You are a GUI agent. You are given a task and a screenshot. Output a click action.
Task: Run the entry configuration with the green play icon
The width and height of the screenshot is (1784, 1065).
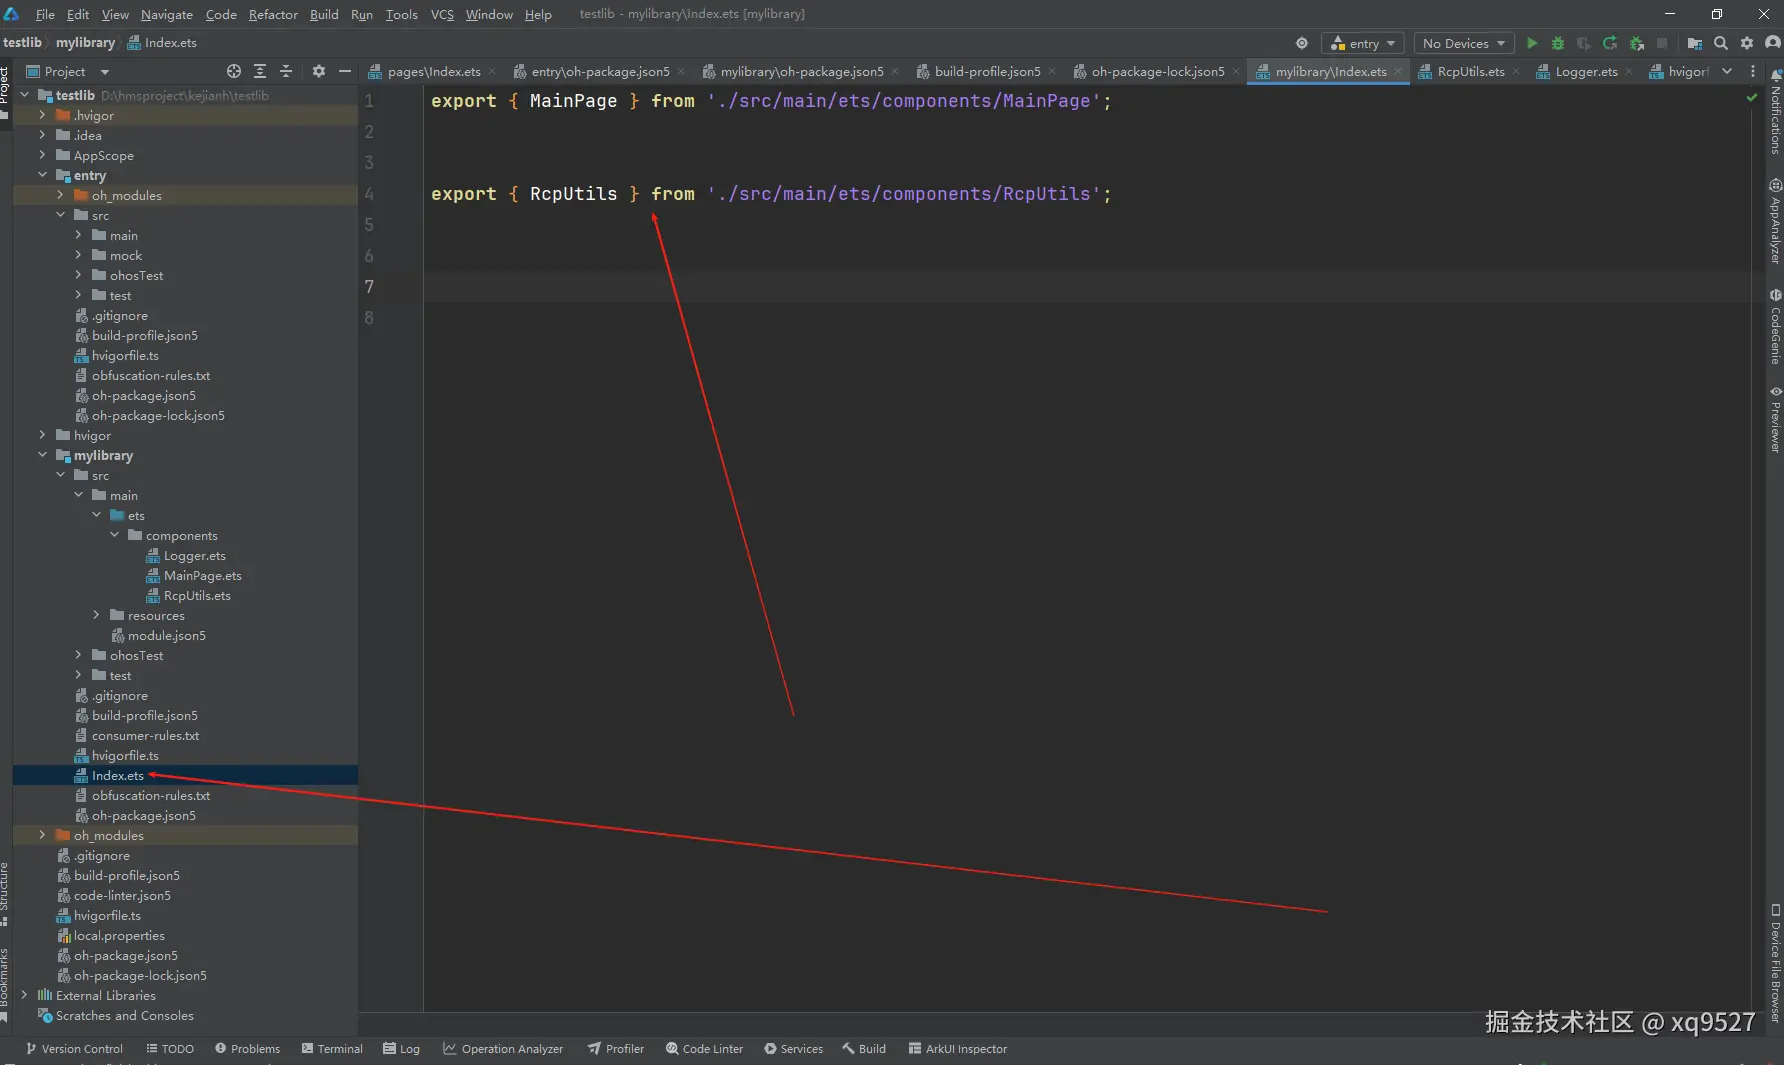coord(1531,43)
